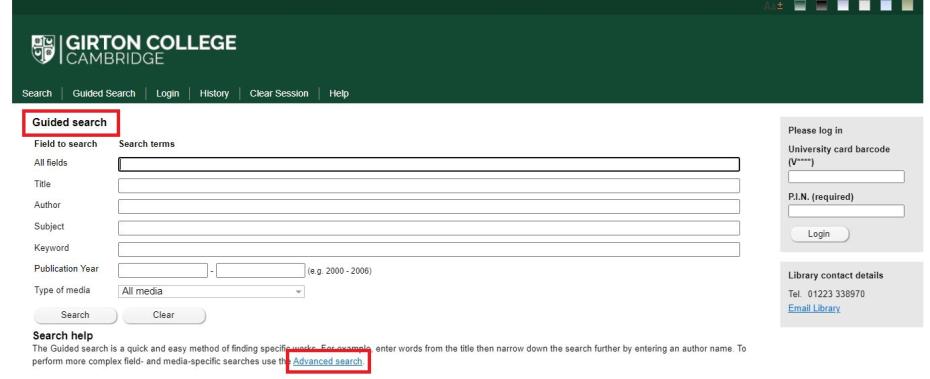Image resolution: width=930 pixels, height=379 pixels.
Task: Focus the Publication Year end box
Action: coord(260,270)
